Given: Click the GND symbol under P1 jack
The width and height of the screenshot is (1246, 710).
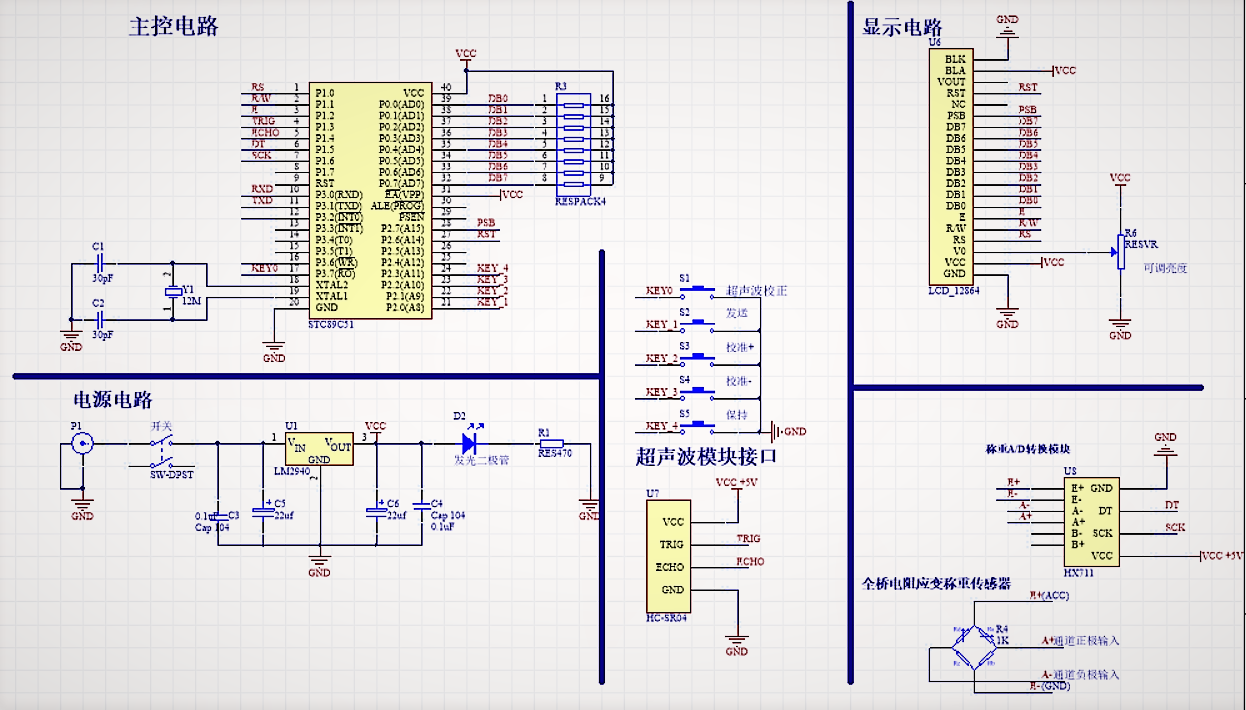Looking at the screenshot, I should [82, 509].
